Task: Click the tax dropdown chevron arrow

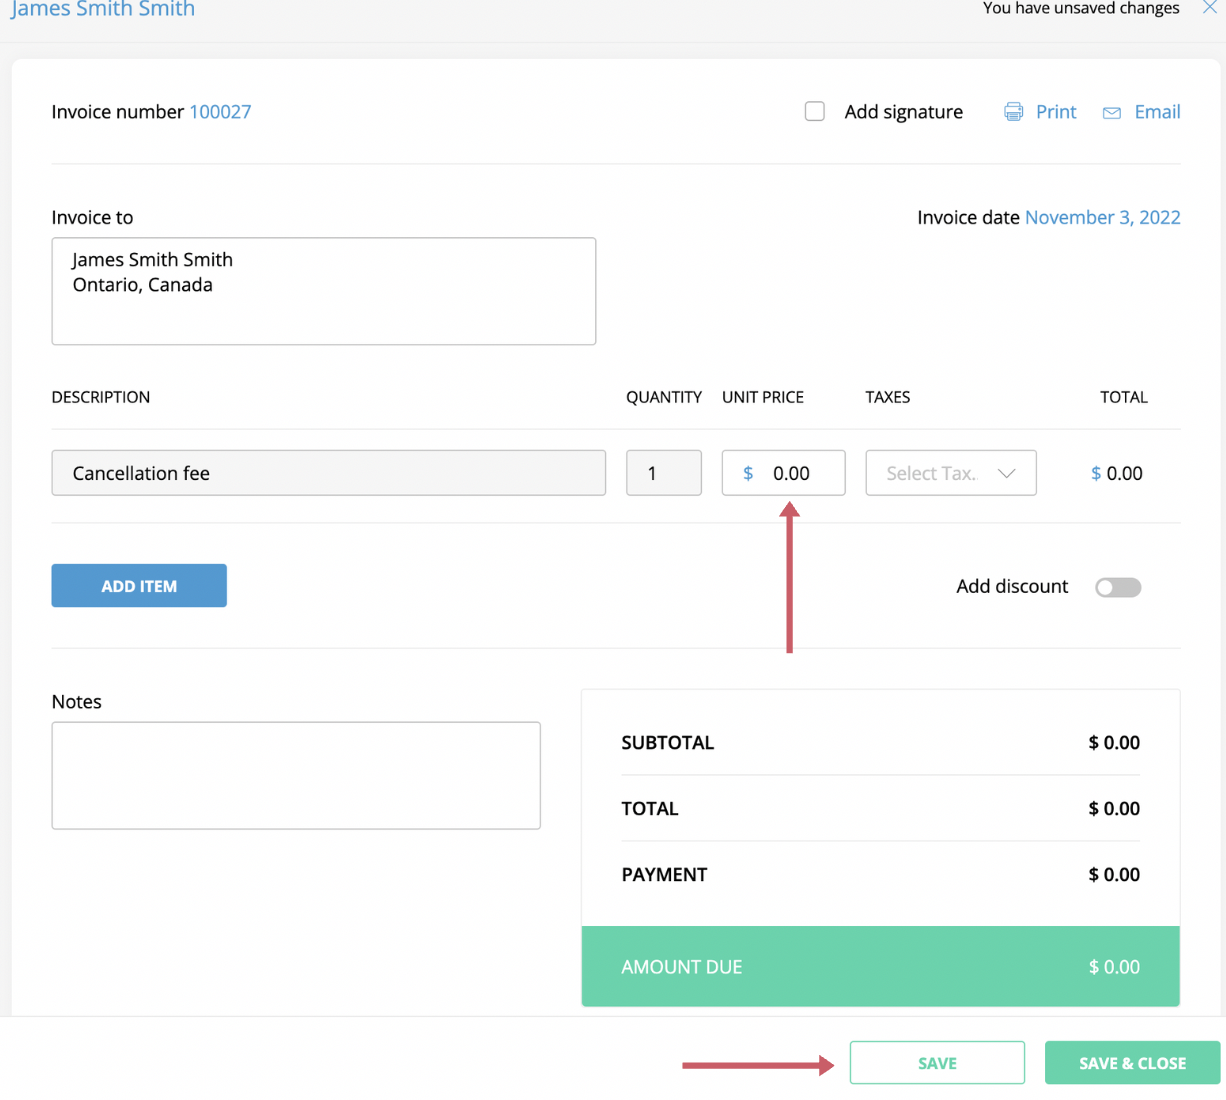Action: pos(1006,473)
